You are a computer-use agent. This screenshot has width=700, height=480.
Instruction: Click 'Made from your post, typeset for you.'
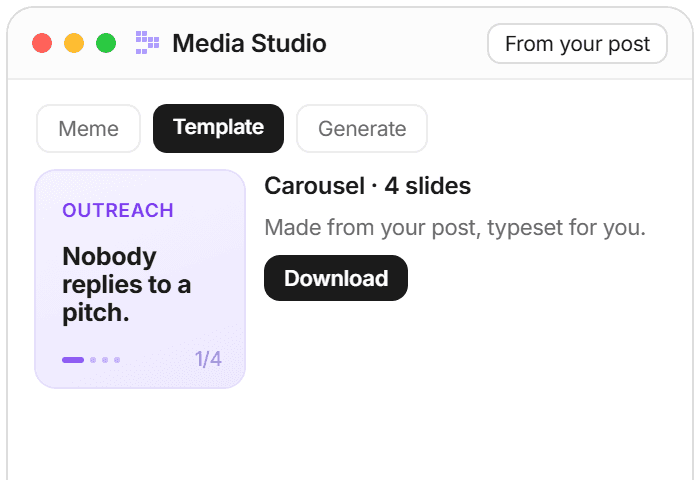pyautogui.click(x=455, y=228)
